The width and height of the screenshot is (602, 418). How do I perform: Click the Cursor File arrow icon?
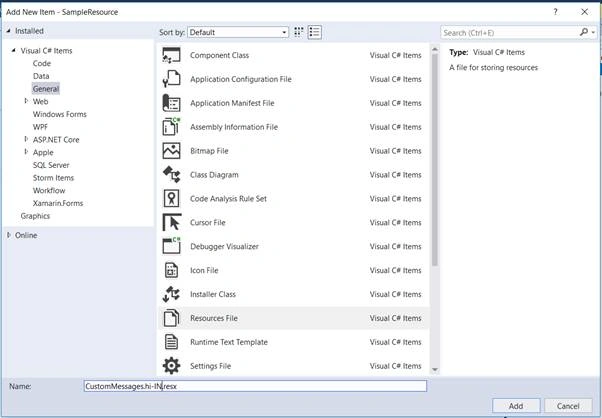171,222
